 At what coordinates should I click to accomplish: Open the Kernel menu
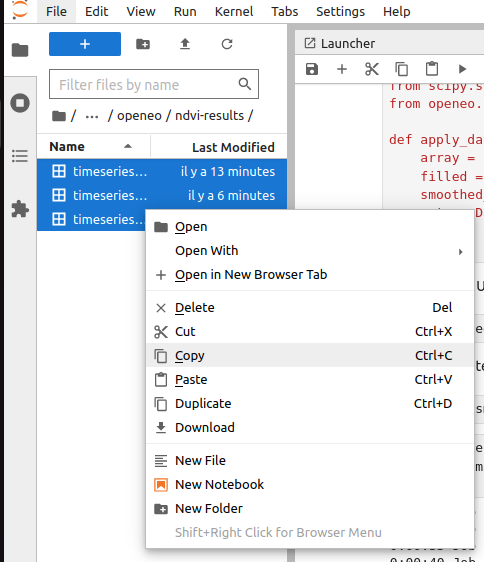click(x=234, y=11)
